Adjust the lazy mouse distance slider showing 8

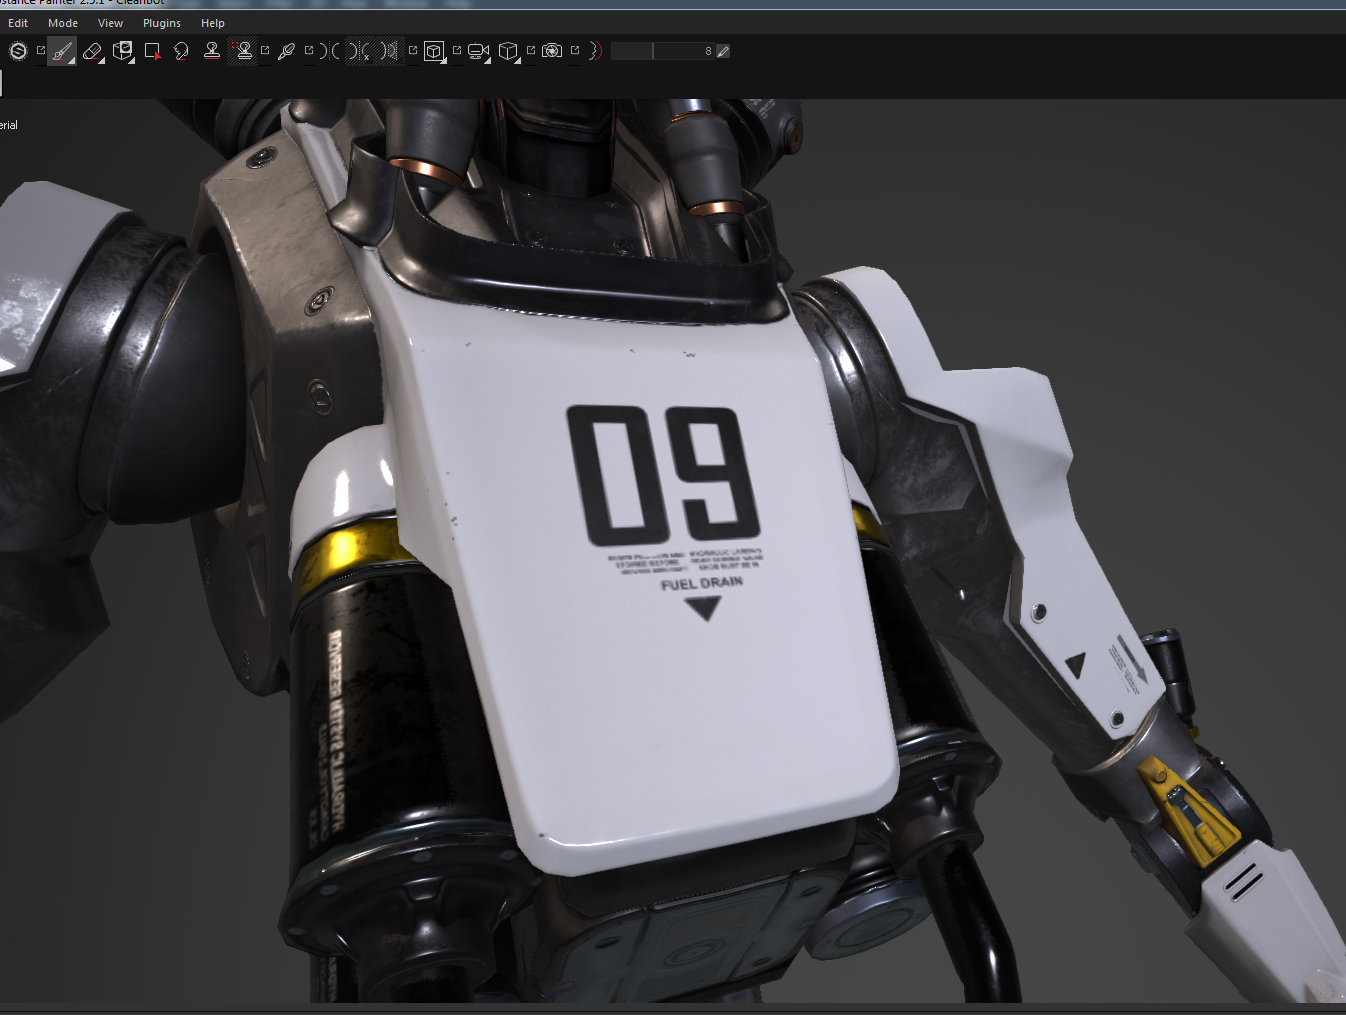(662, 51)
